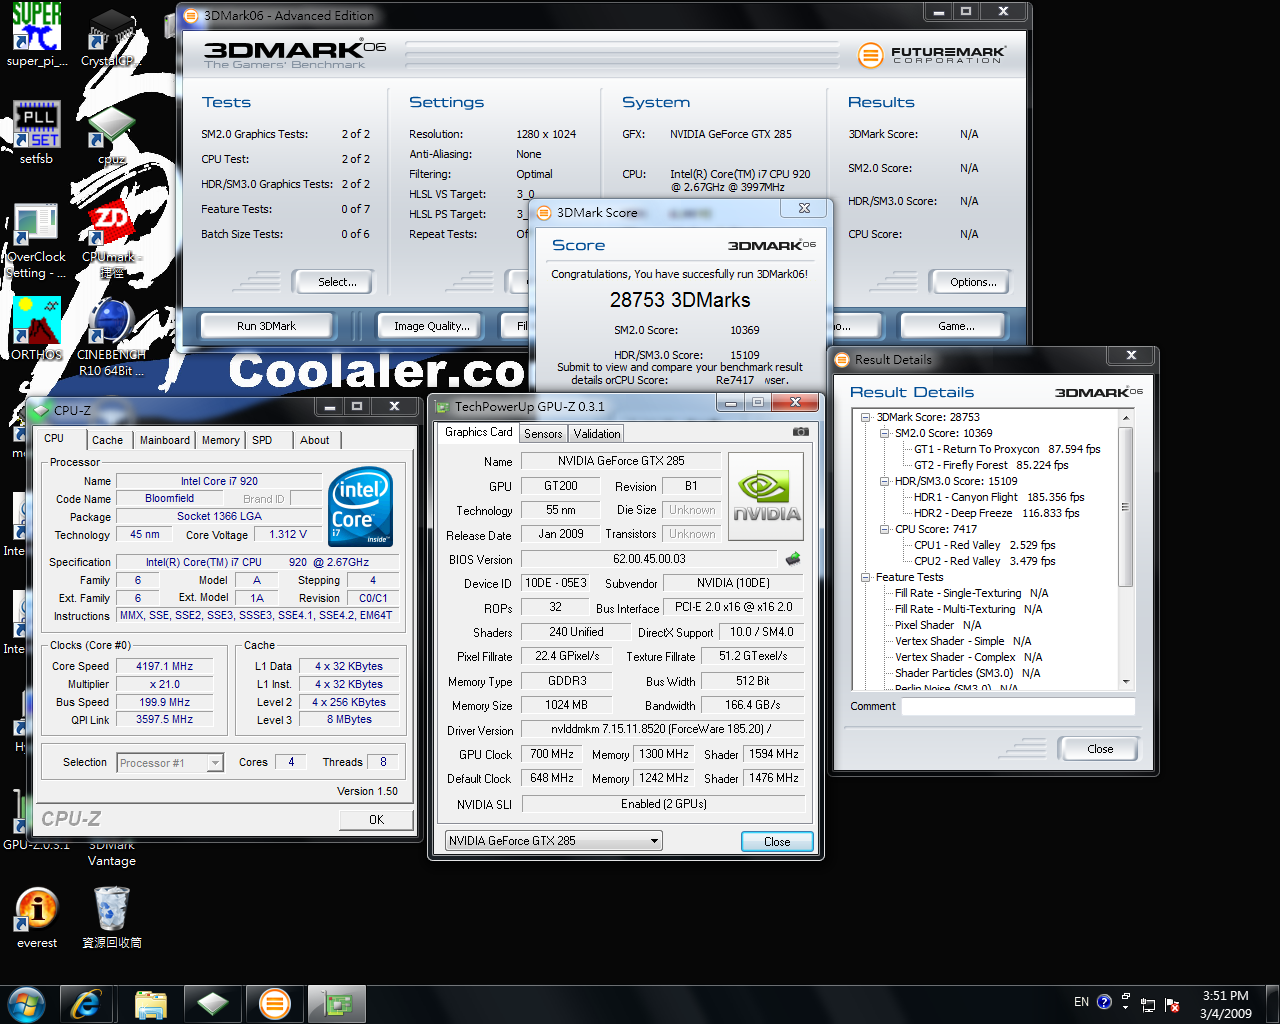The image size is (1280, 1024).
Task: Open Internet Explorer from the taskbar
Action: [x=86, y=1004]
